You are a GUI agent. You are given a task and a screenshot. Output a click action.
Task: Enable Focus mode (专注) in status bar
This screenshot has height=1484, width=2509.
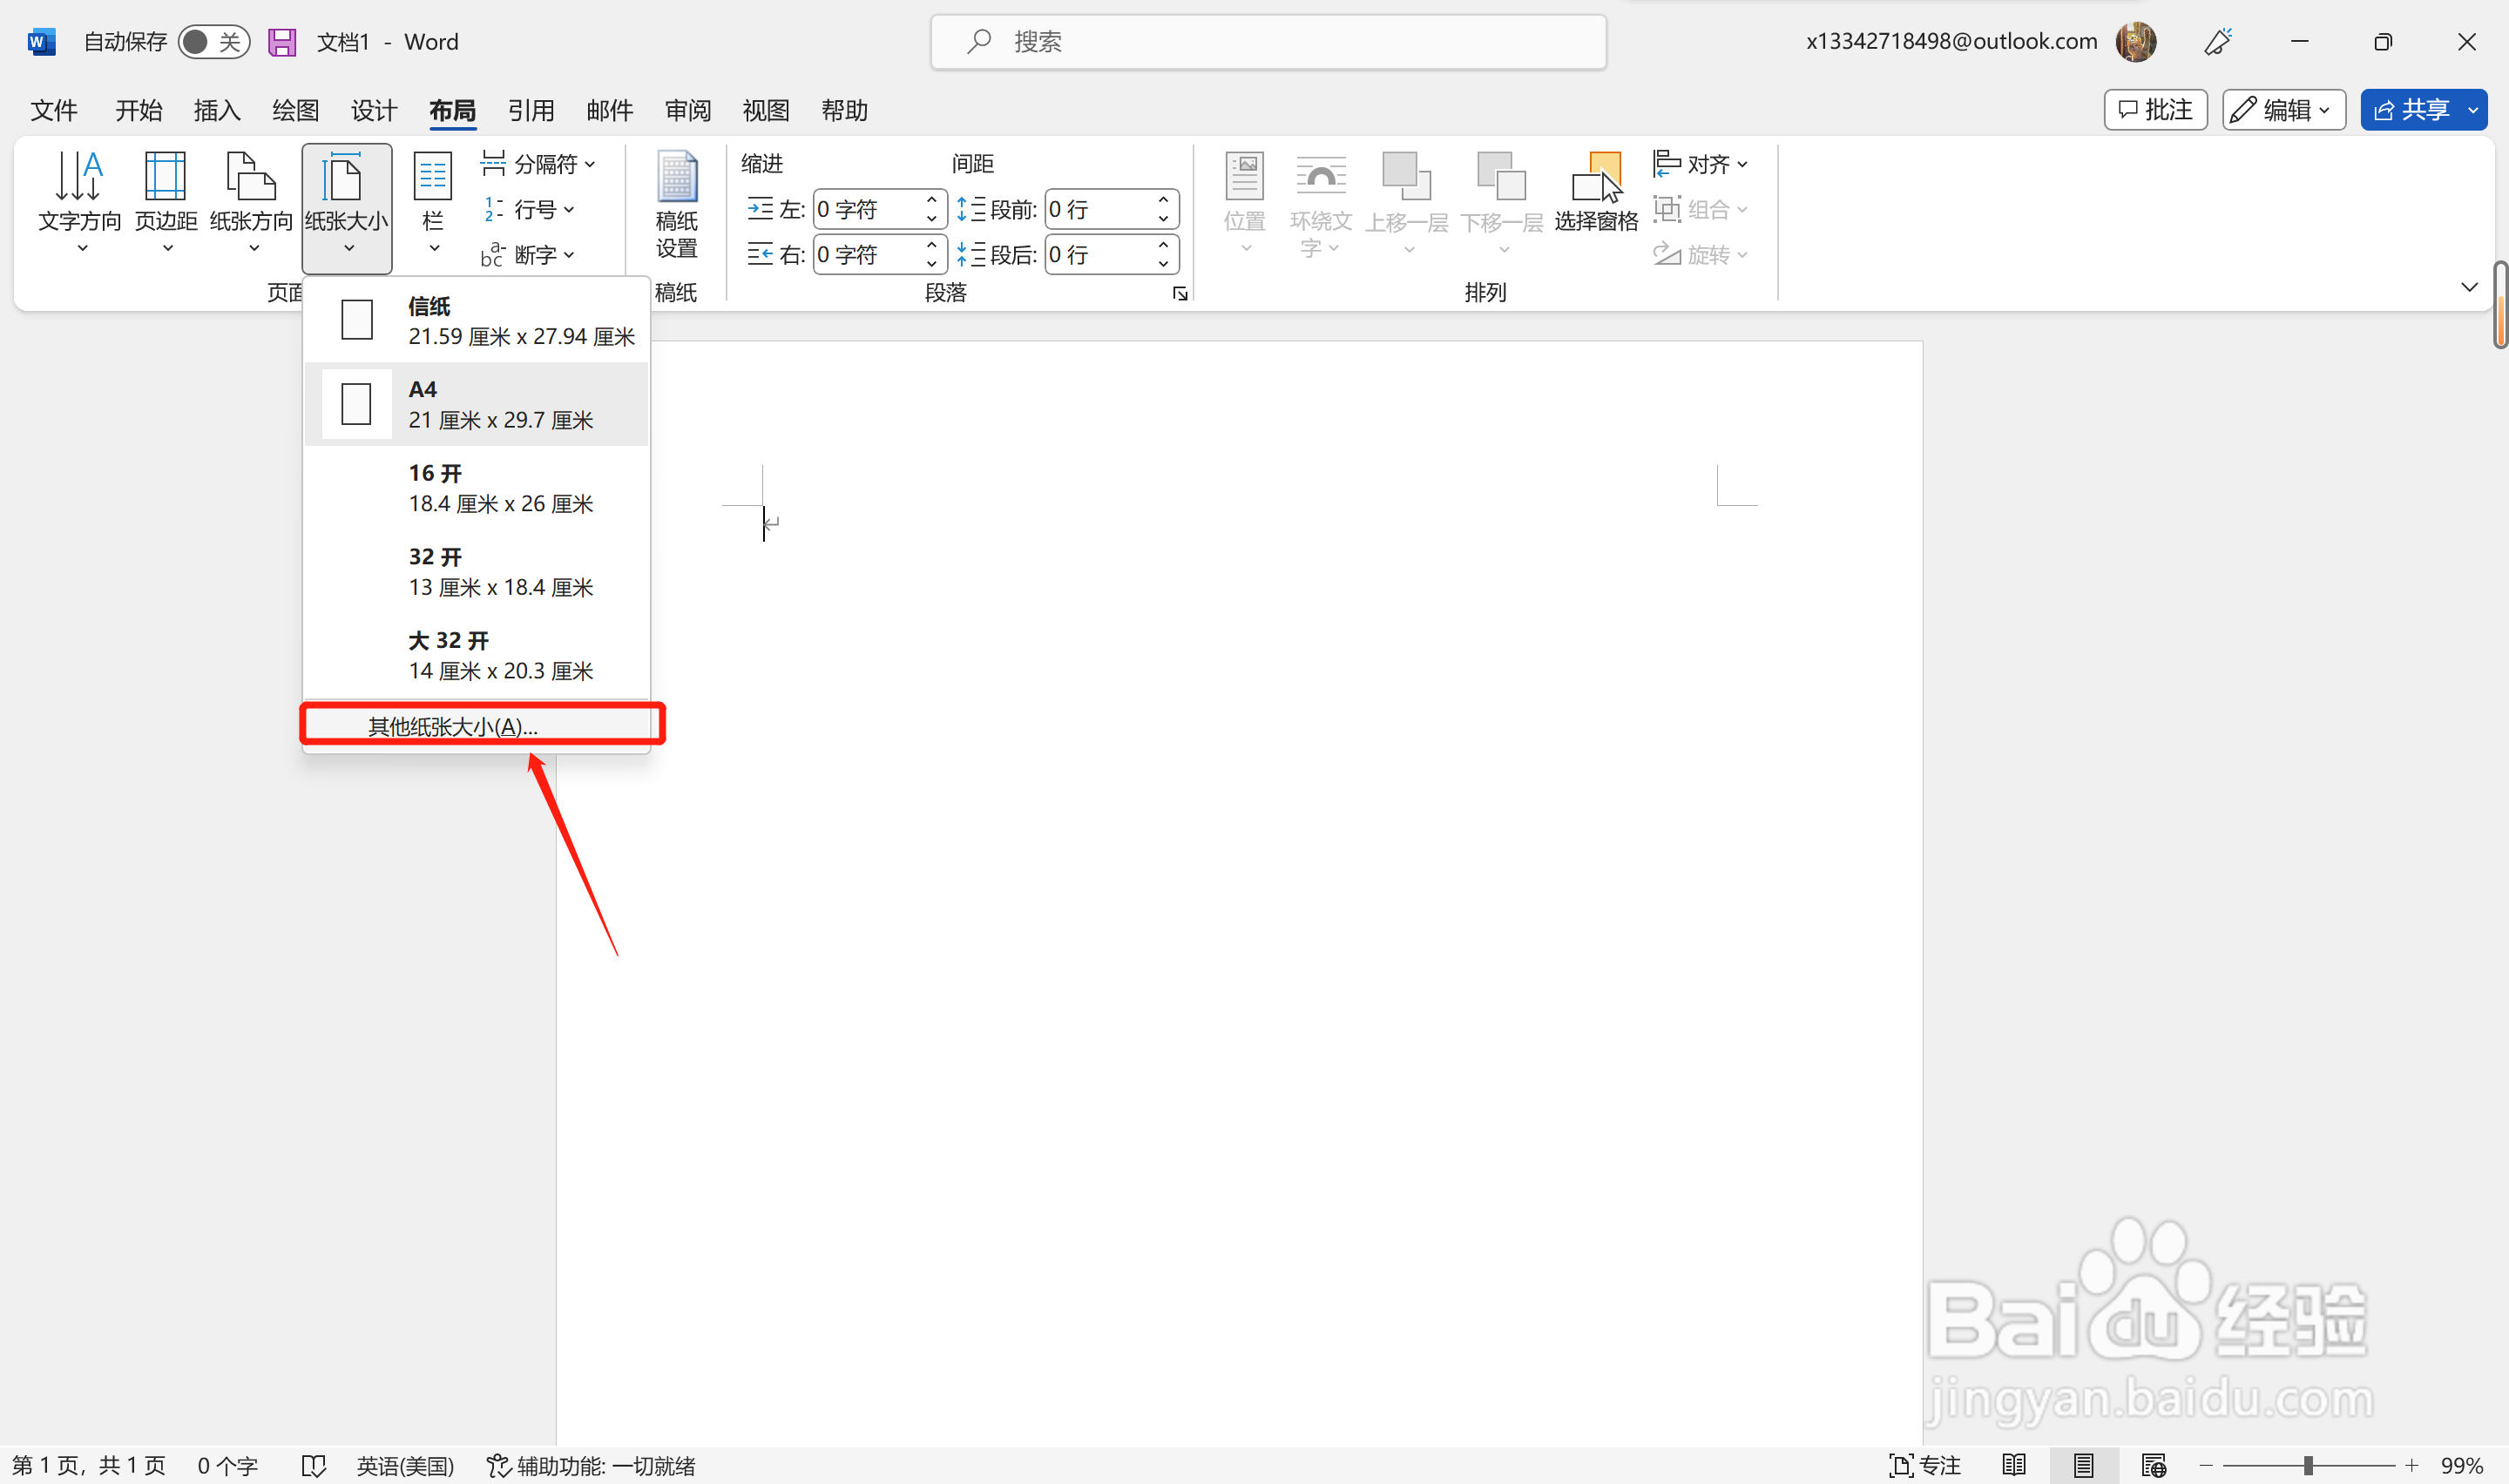point(1925,1466)
